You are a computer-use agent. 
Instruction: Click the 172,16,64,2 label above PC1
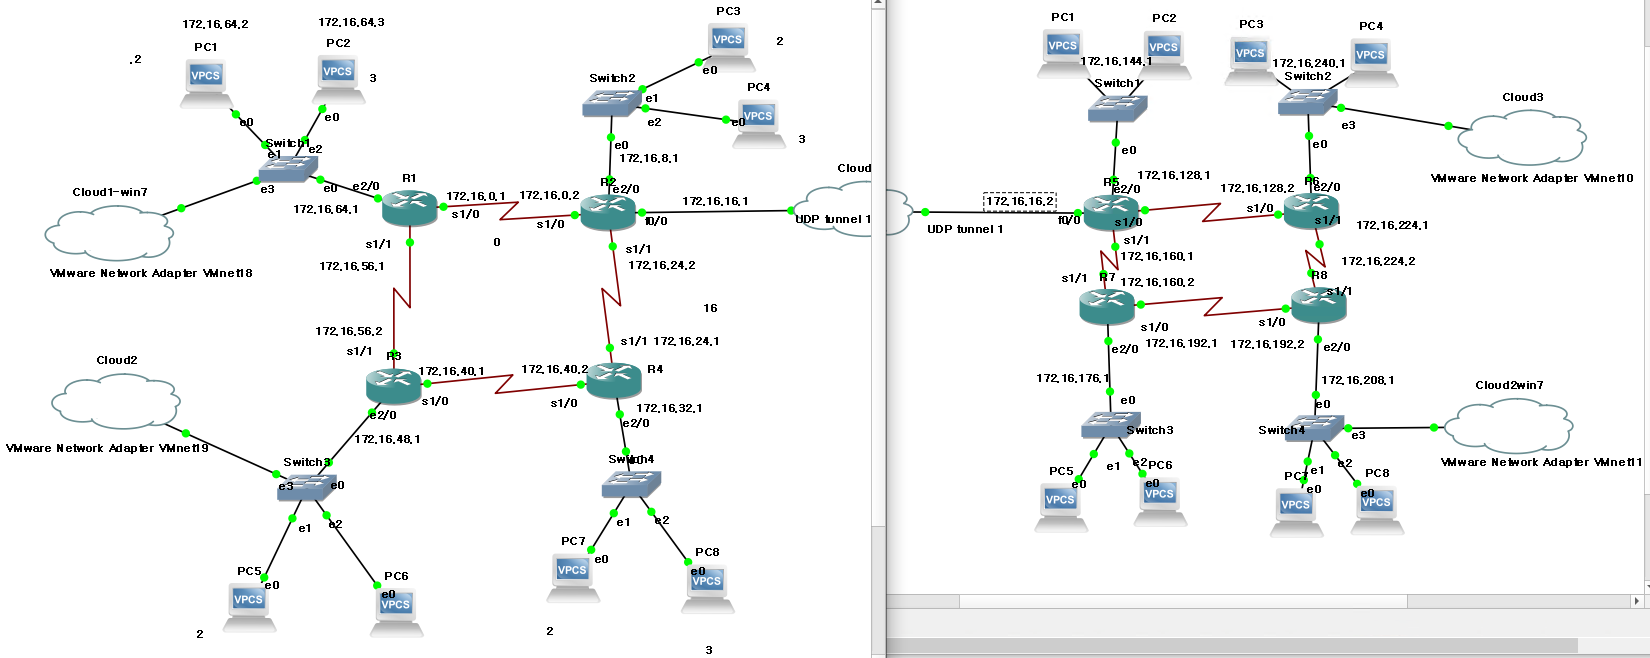pyautogui.click(x=215, y=24)
